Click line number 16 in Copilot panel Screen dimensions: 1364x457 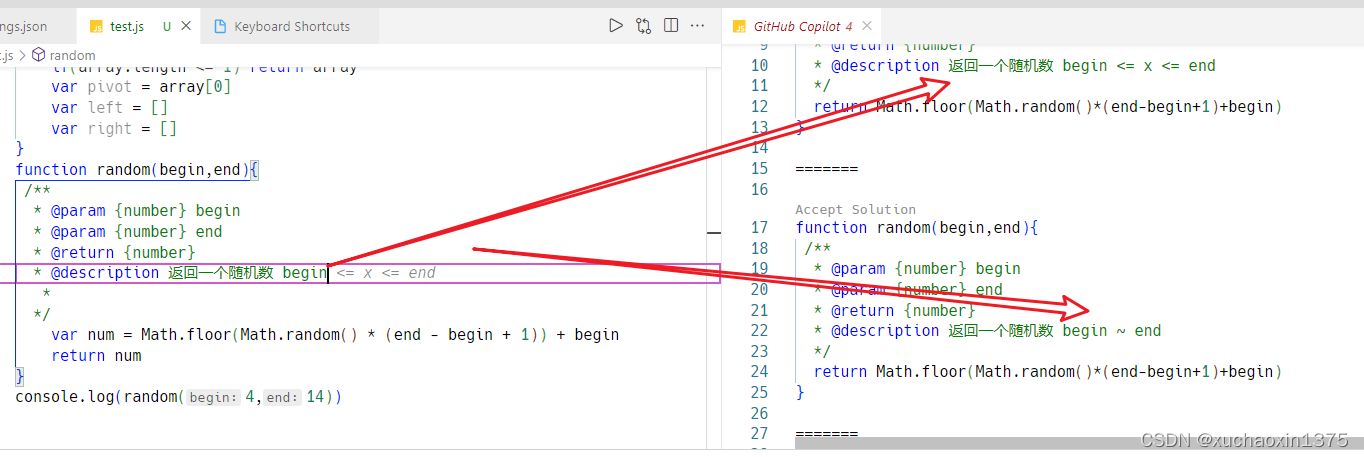point(758,189)
